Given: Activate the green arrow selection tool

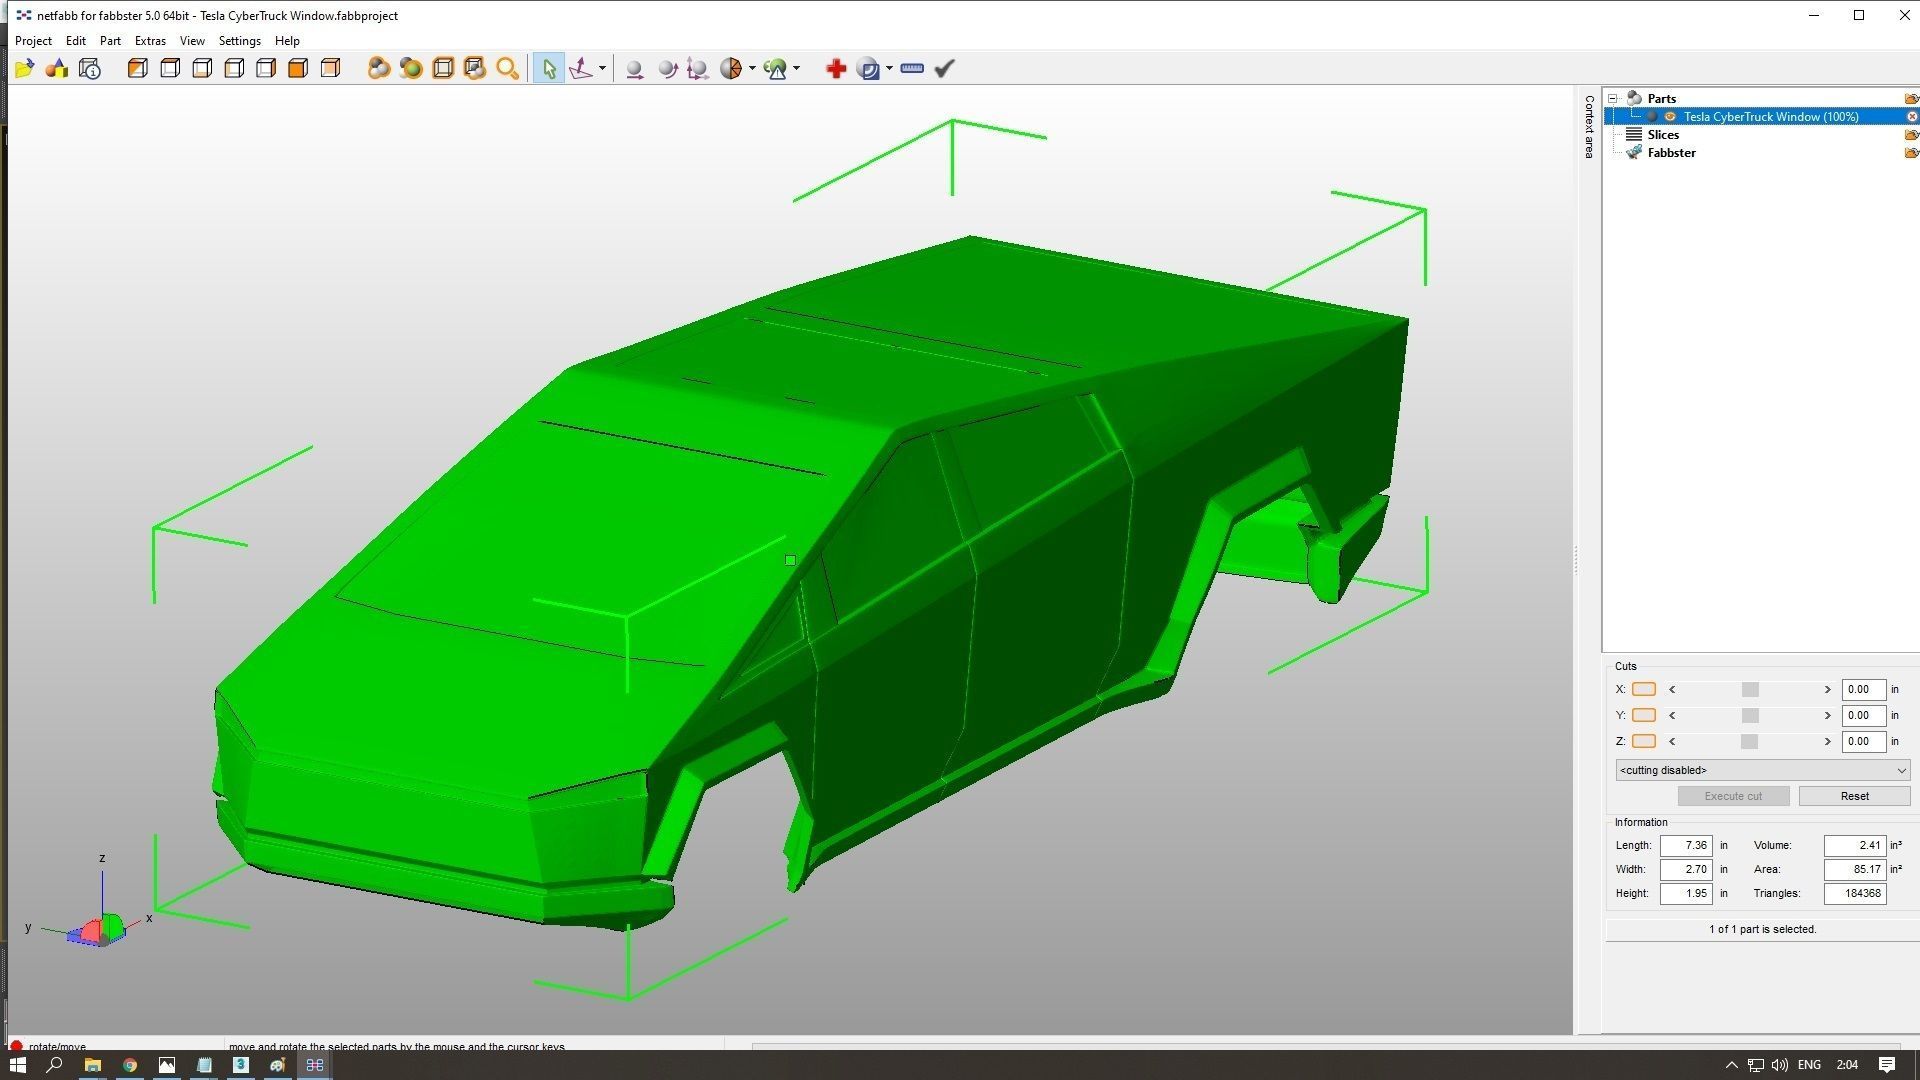Looking at the screenshot, I should point(548,68).
